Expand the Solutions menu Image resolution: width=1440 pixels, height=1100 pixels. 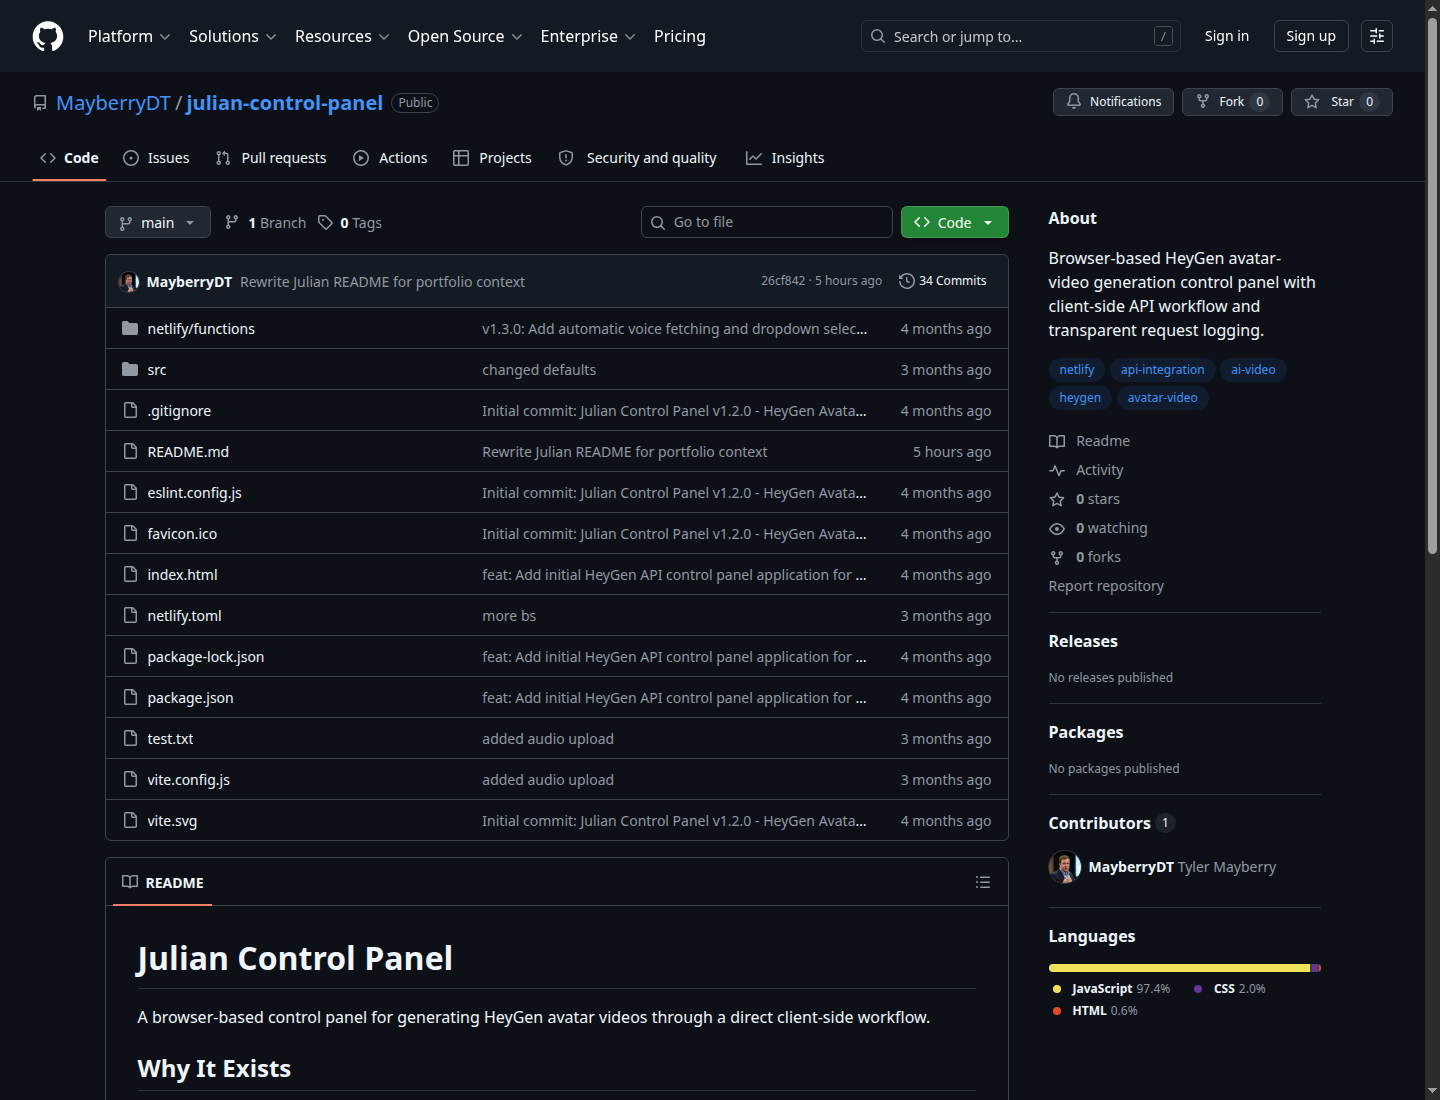point(232,36)
